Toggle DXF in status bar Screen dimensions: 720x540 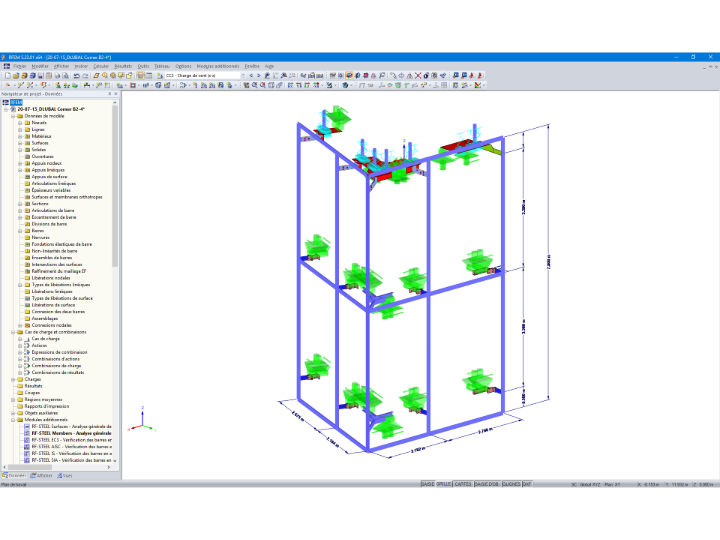[527, 484]
